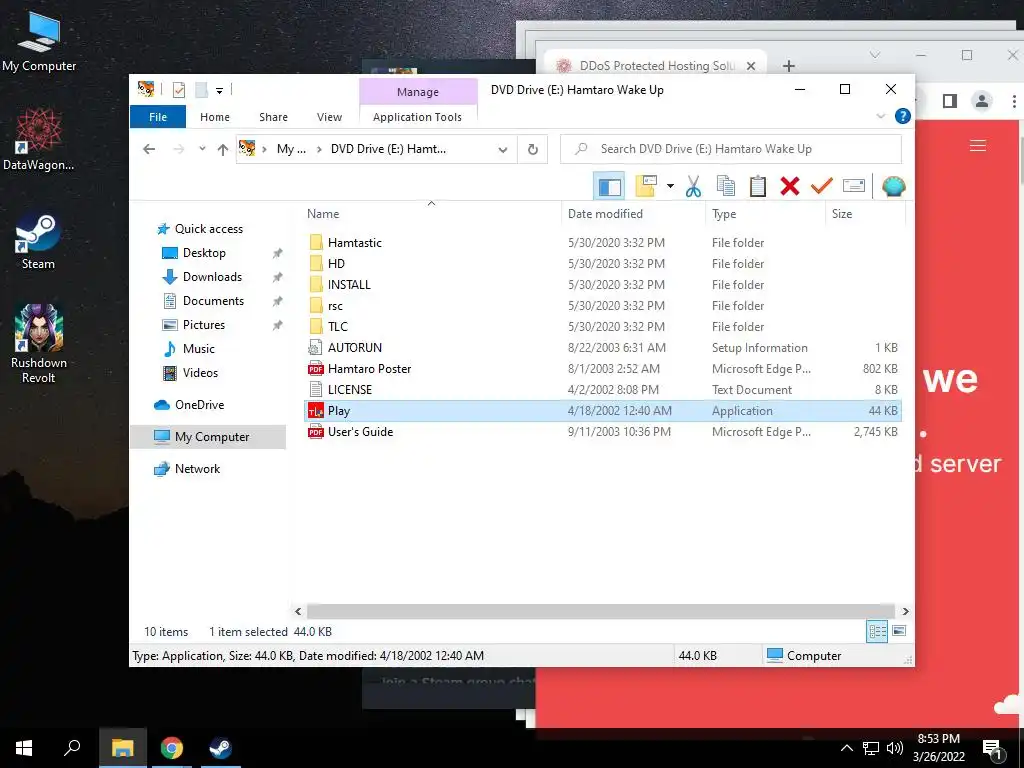Open a new tab in the Chrome window
The image size is (1024, 768).
coord(789,66)
